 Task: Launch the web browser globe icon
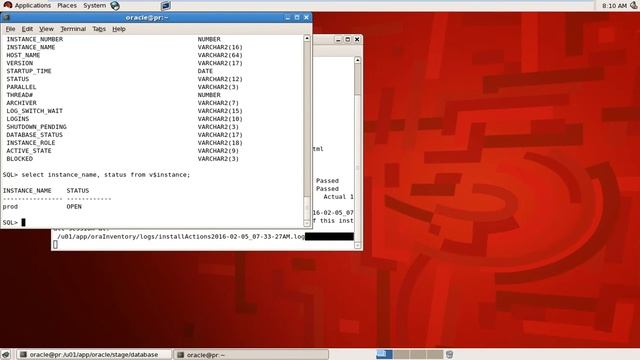pos(116,5)
